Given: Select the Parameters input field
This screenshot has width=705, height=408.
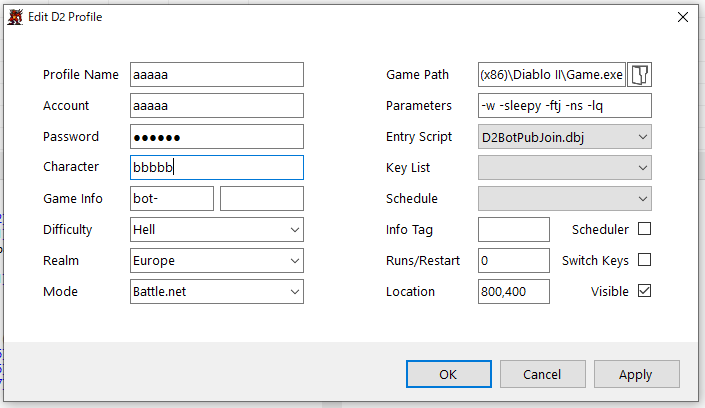Looking at the screenshot, I should tap(565, 106).
